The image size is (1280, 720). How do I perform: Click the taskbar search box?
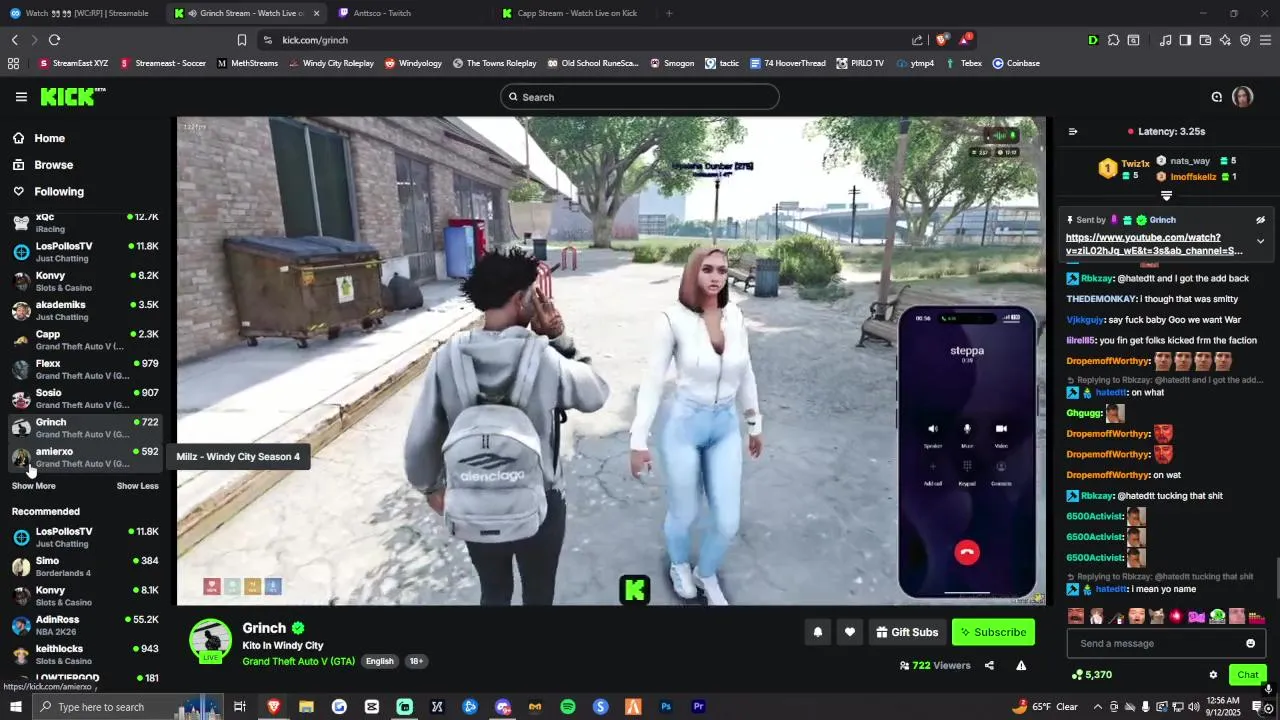click(x=125, y=707)
